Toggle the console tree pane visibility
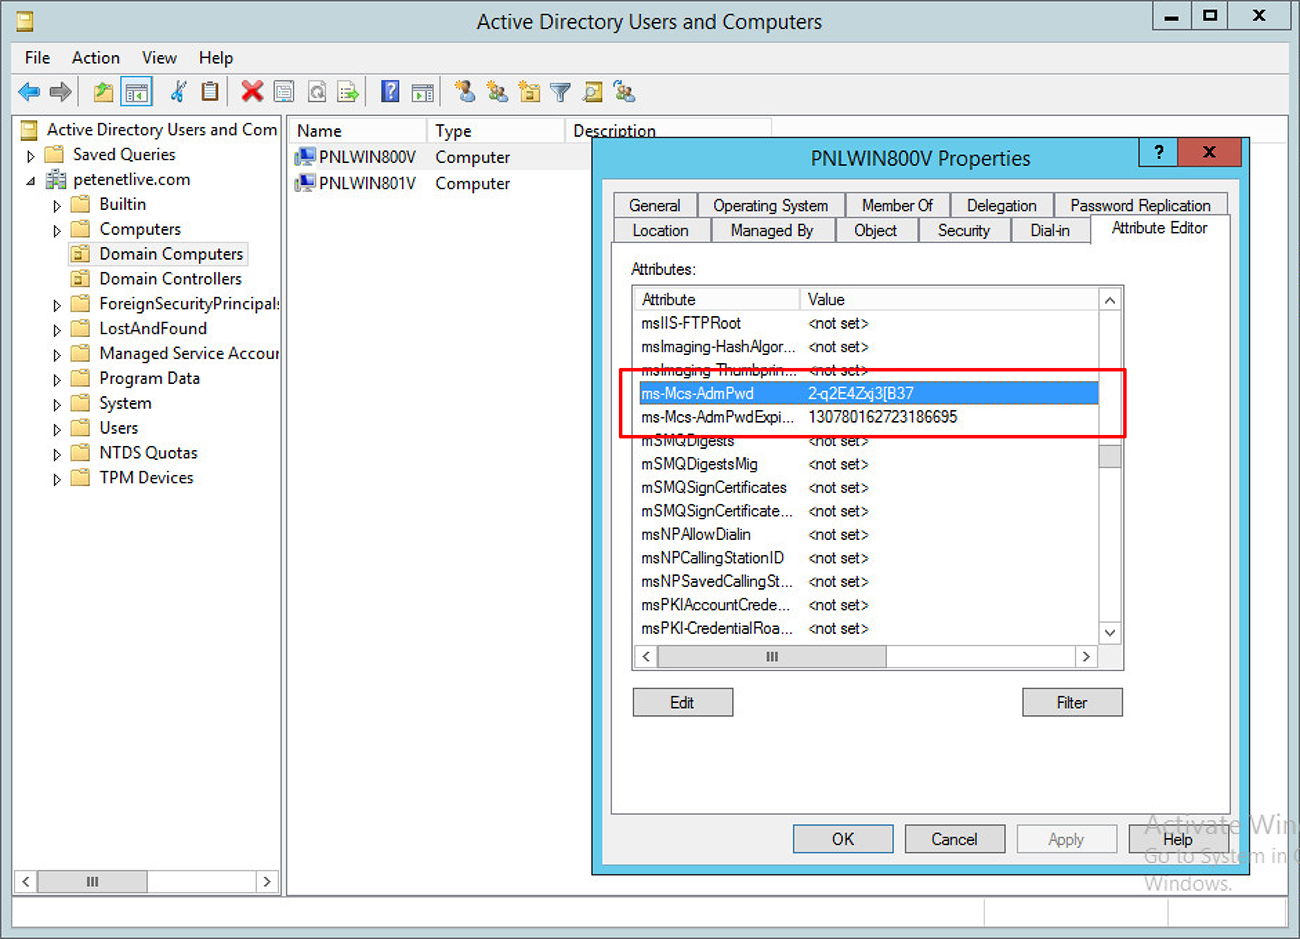Screen dimensions: 1300x939 point(137,91)
